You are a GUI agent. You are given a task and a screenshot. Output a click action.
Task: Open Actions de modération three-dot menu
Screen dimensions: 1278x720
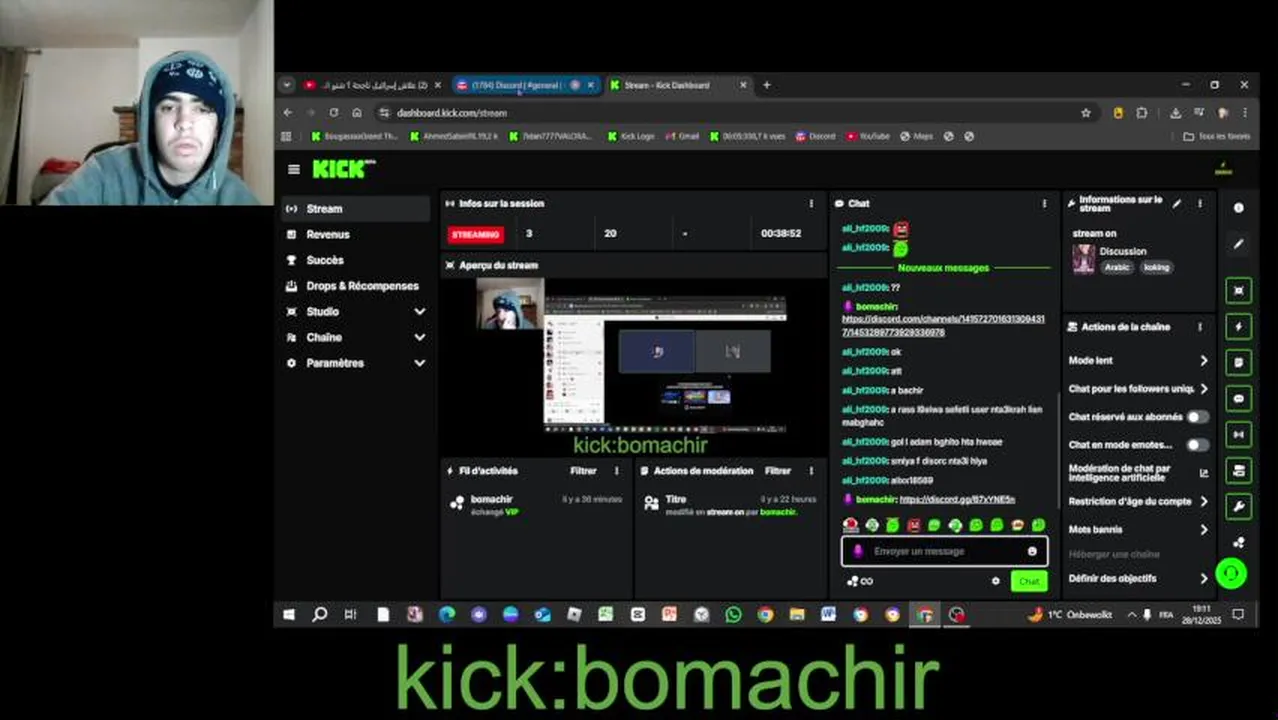click(811, 471)
